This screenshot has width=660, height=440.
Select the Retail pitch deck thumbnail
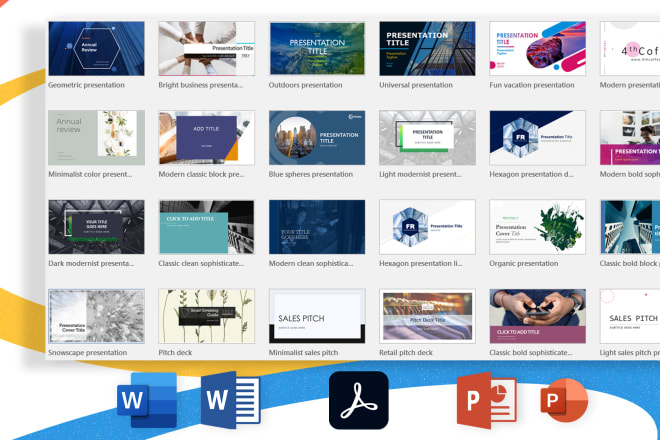(427, 316)
